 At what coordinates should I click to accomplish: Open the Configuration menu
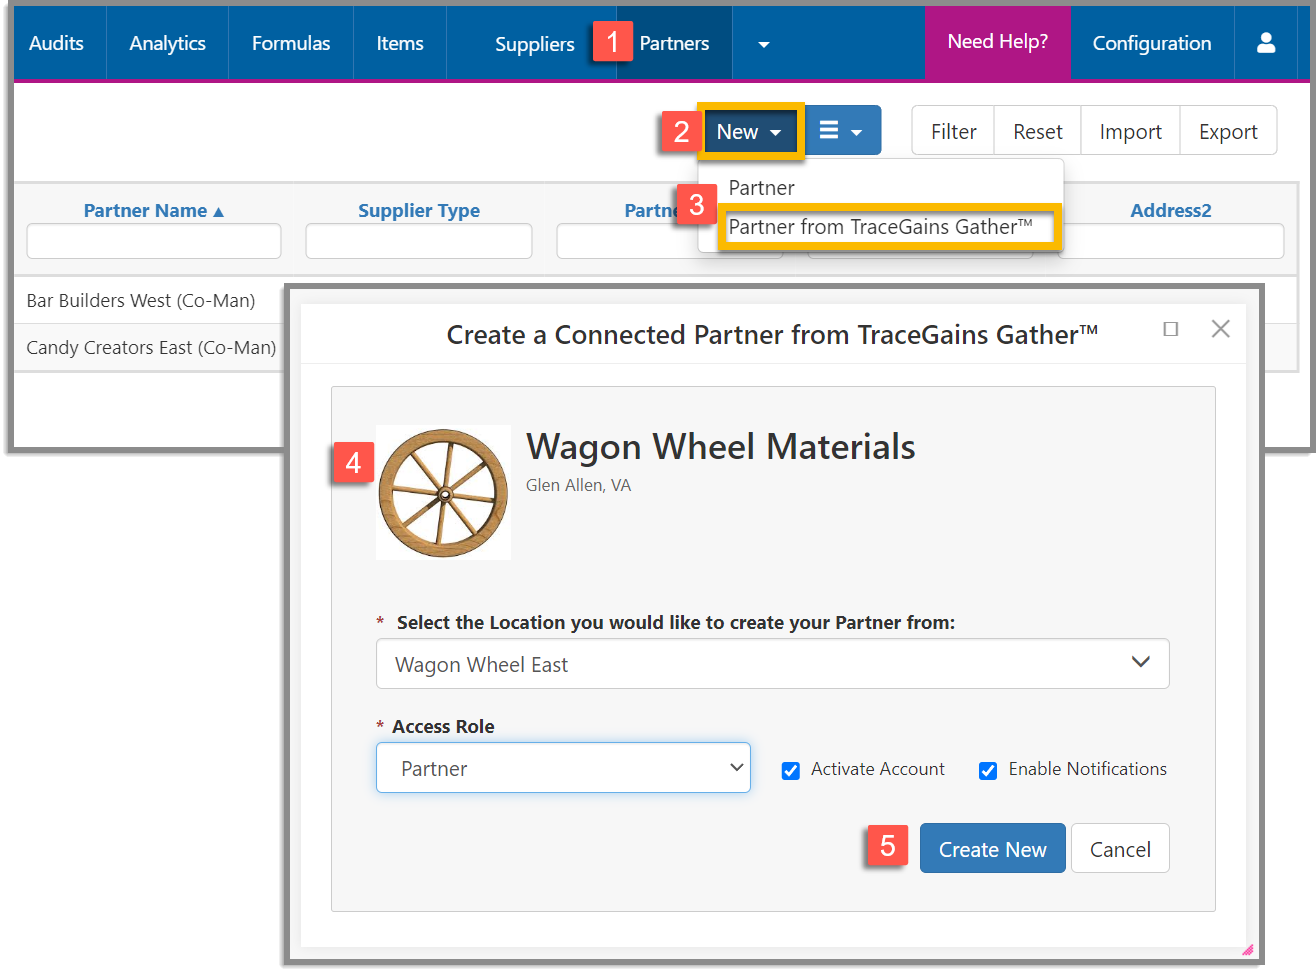(1152, 43)
